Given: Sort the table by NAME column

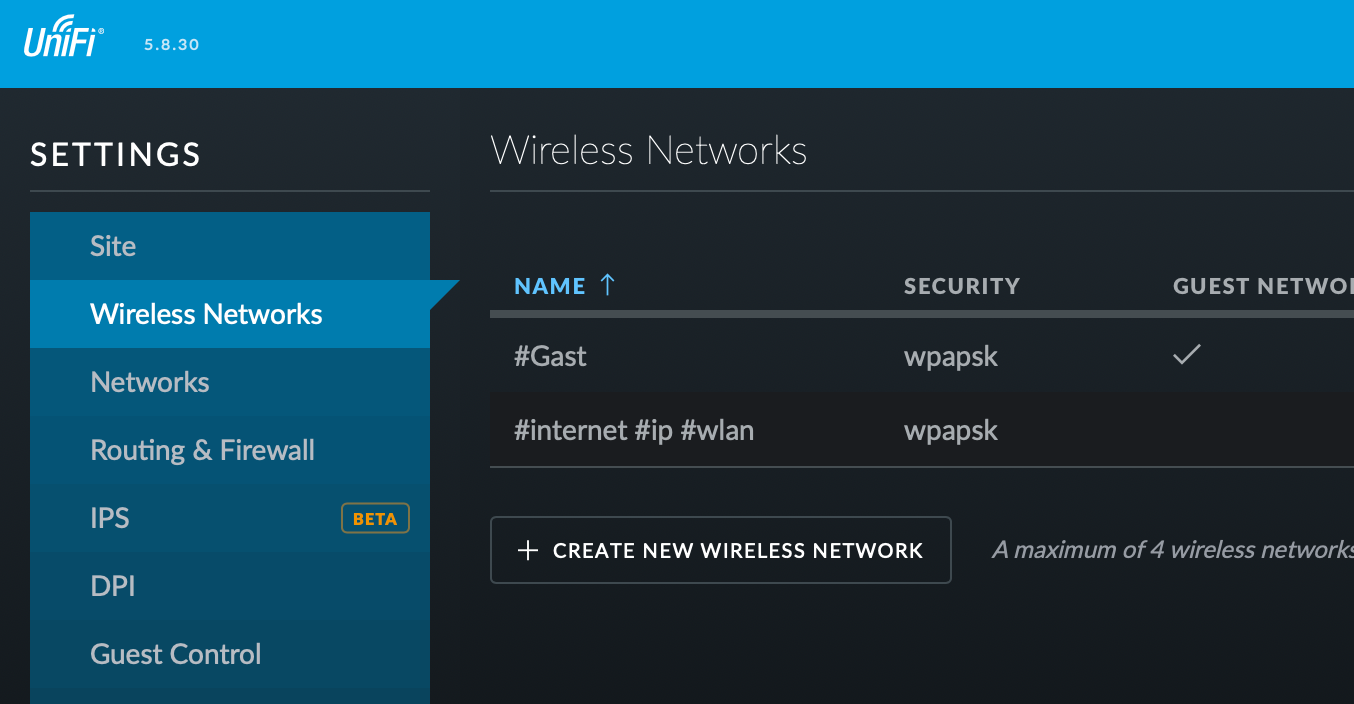Looking at the screenshot, I should click(549, 286).
